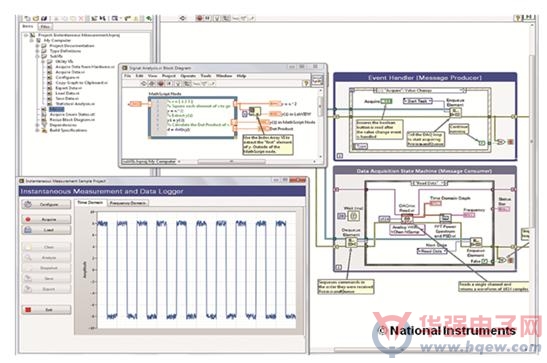Click red Abort button on main diagram toolbar
The height and width of the screenshot is (363, 547).
[200, 18]
